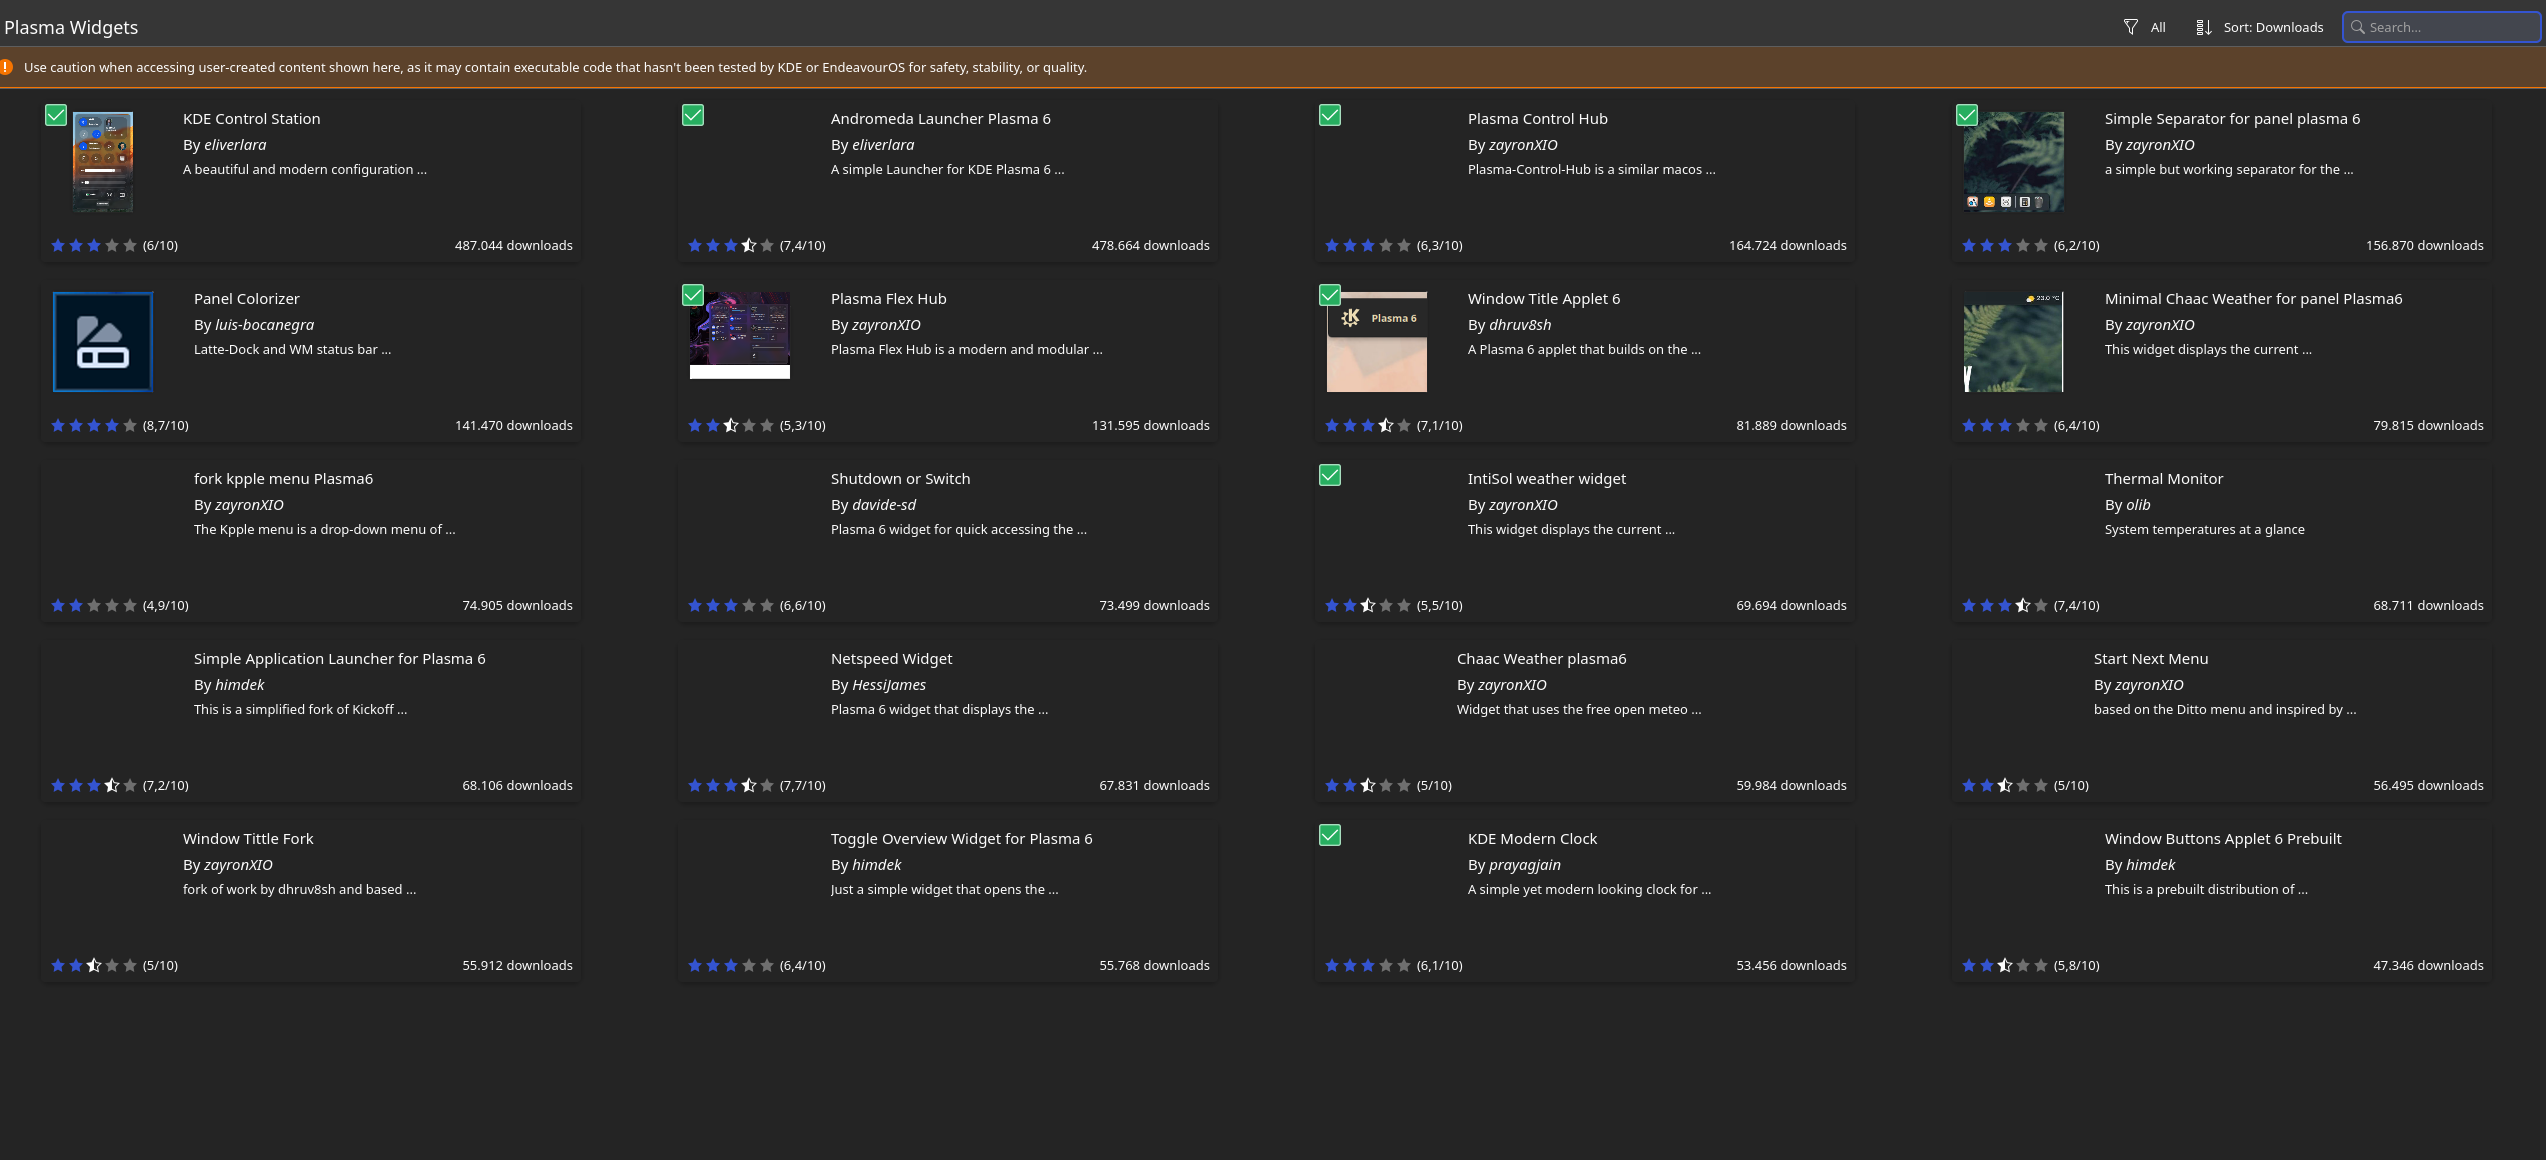The image size is (2546, 1160).
Task: Toggle the IntiSol weather widget checkmark
Action: (1330, 475)
